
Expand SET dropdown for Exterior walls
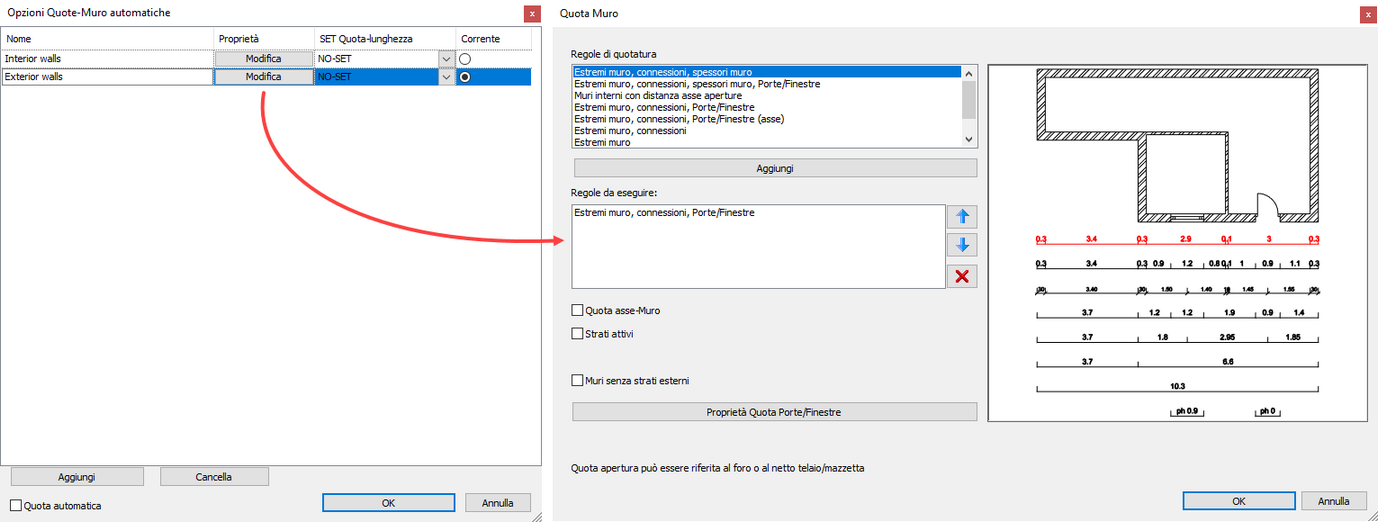(446, 77)
